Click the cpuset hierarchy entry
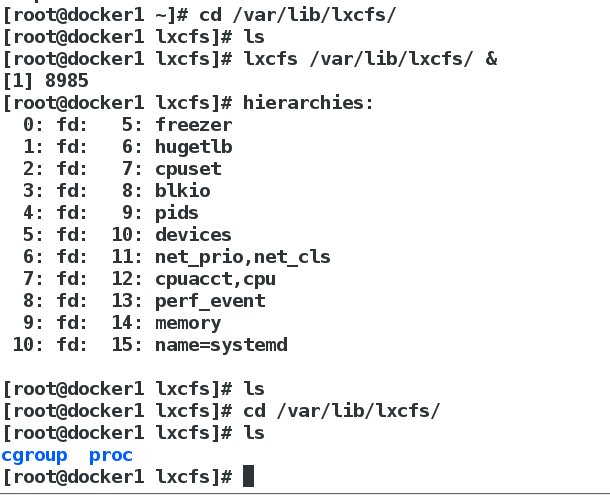 (x=188, y=169)
